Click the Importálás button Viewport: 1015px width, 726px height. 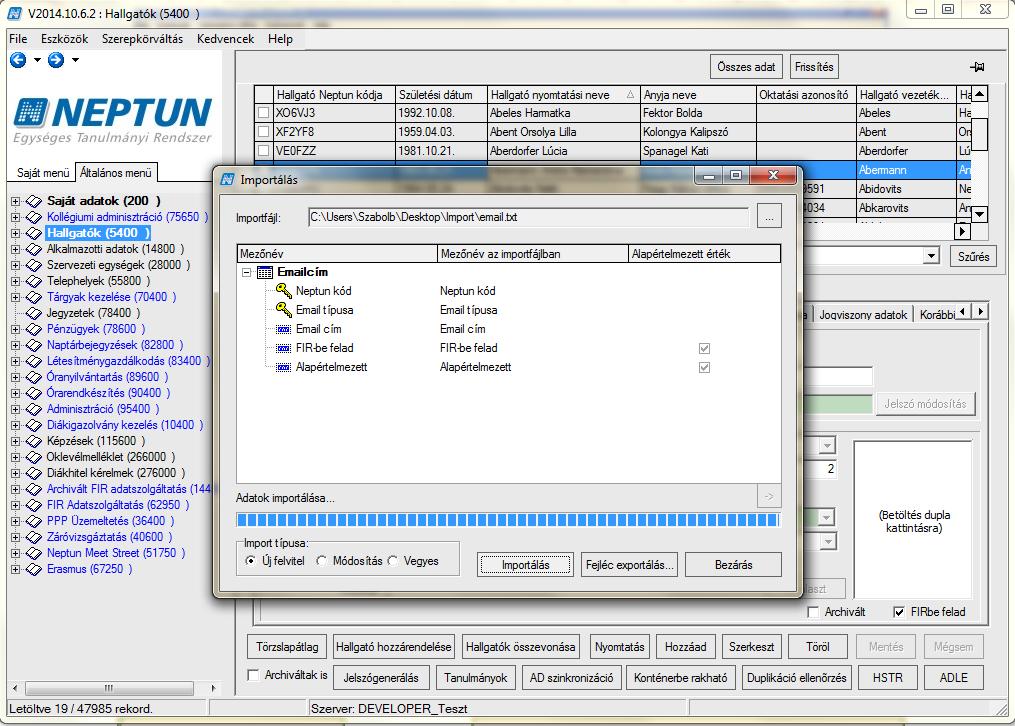pos(525,565)
